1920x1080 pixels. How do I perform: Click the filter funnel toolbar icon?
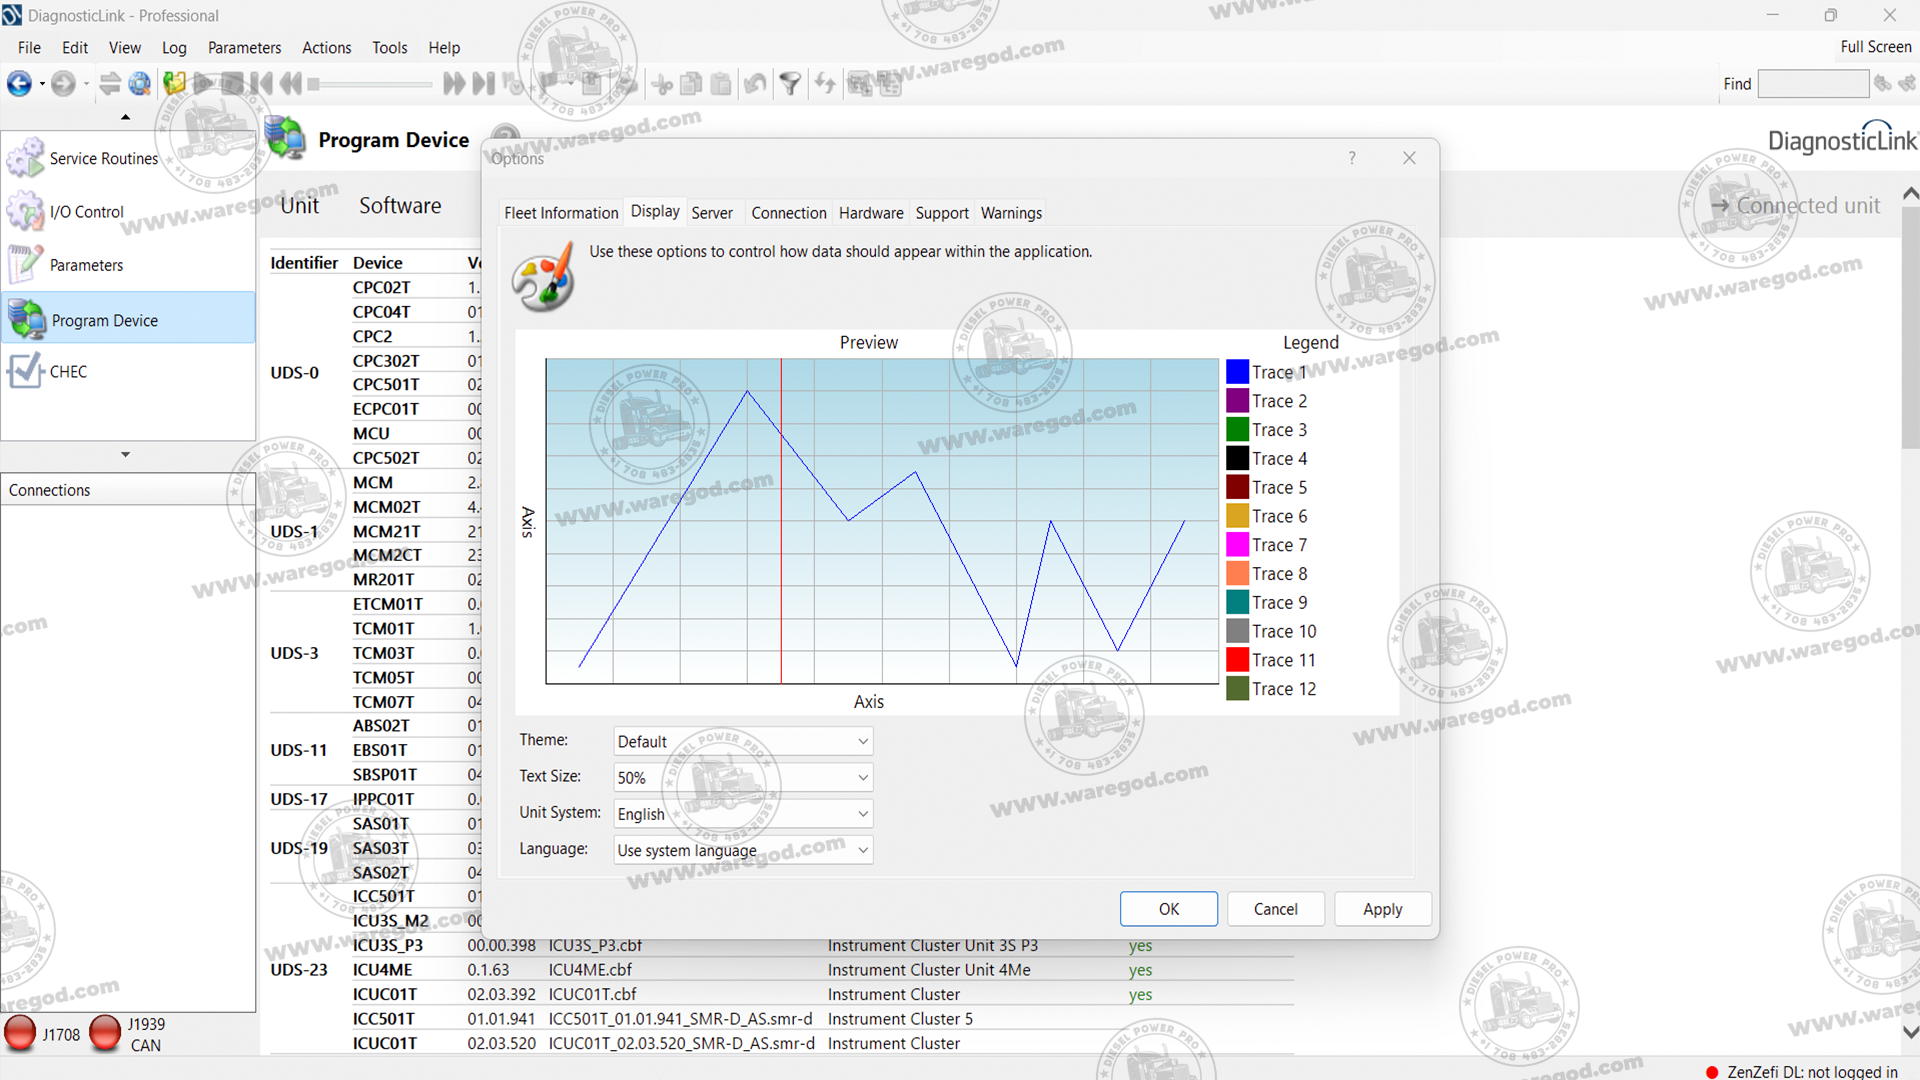point(790,84)
